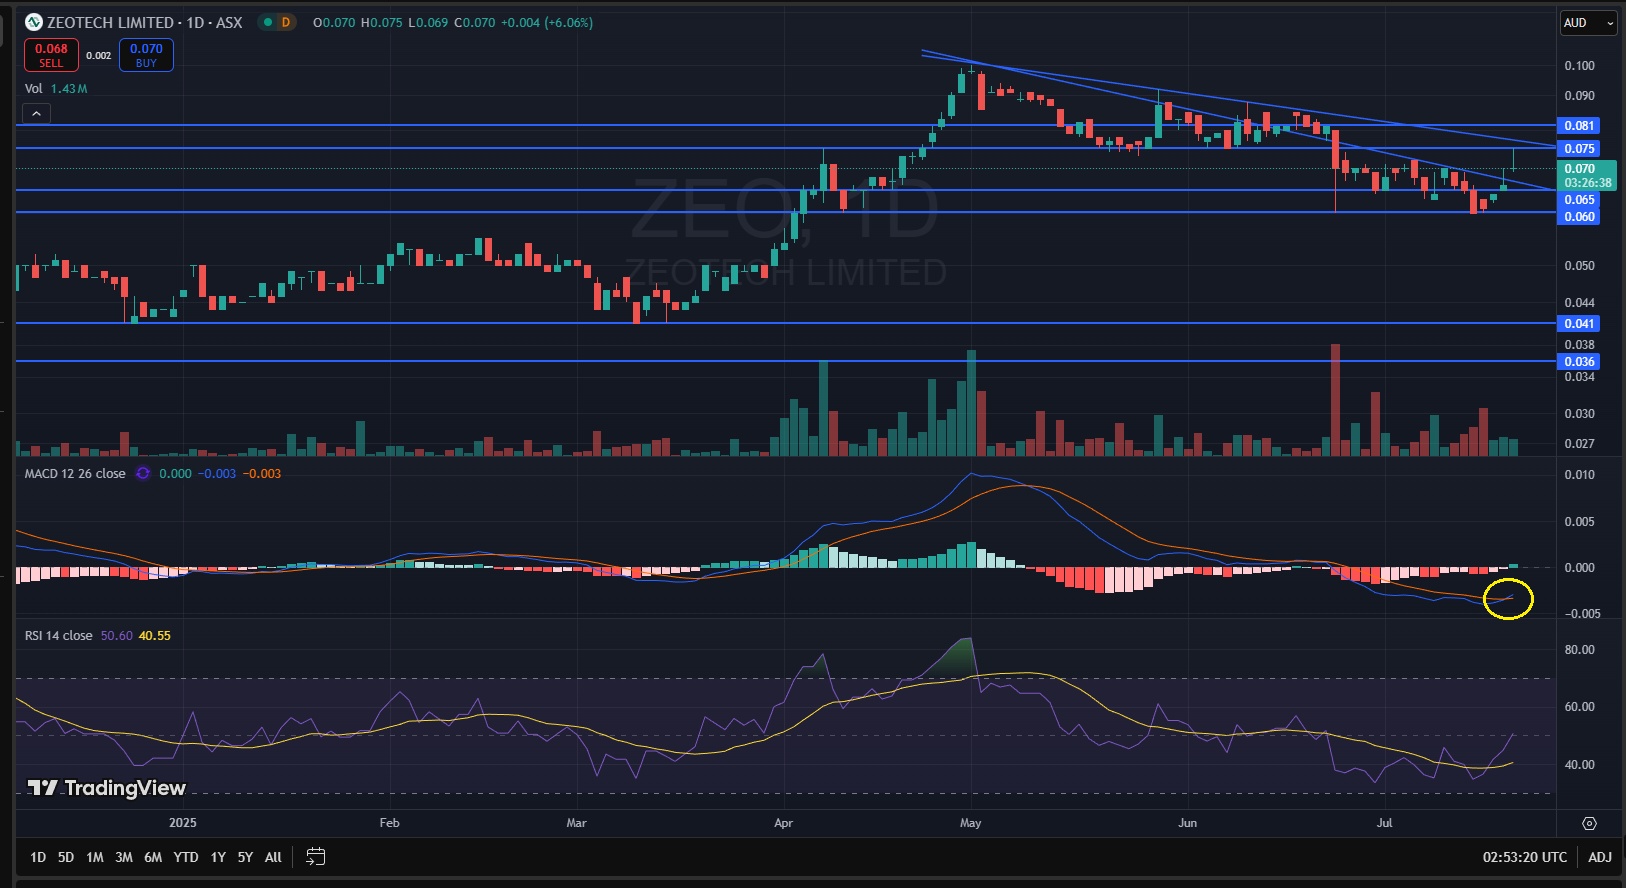The width and height of the screenshot is (1626, 888).
Task: Click the May label on time axis
Action: [x=970, y=823]
